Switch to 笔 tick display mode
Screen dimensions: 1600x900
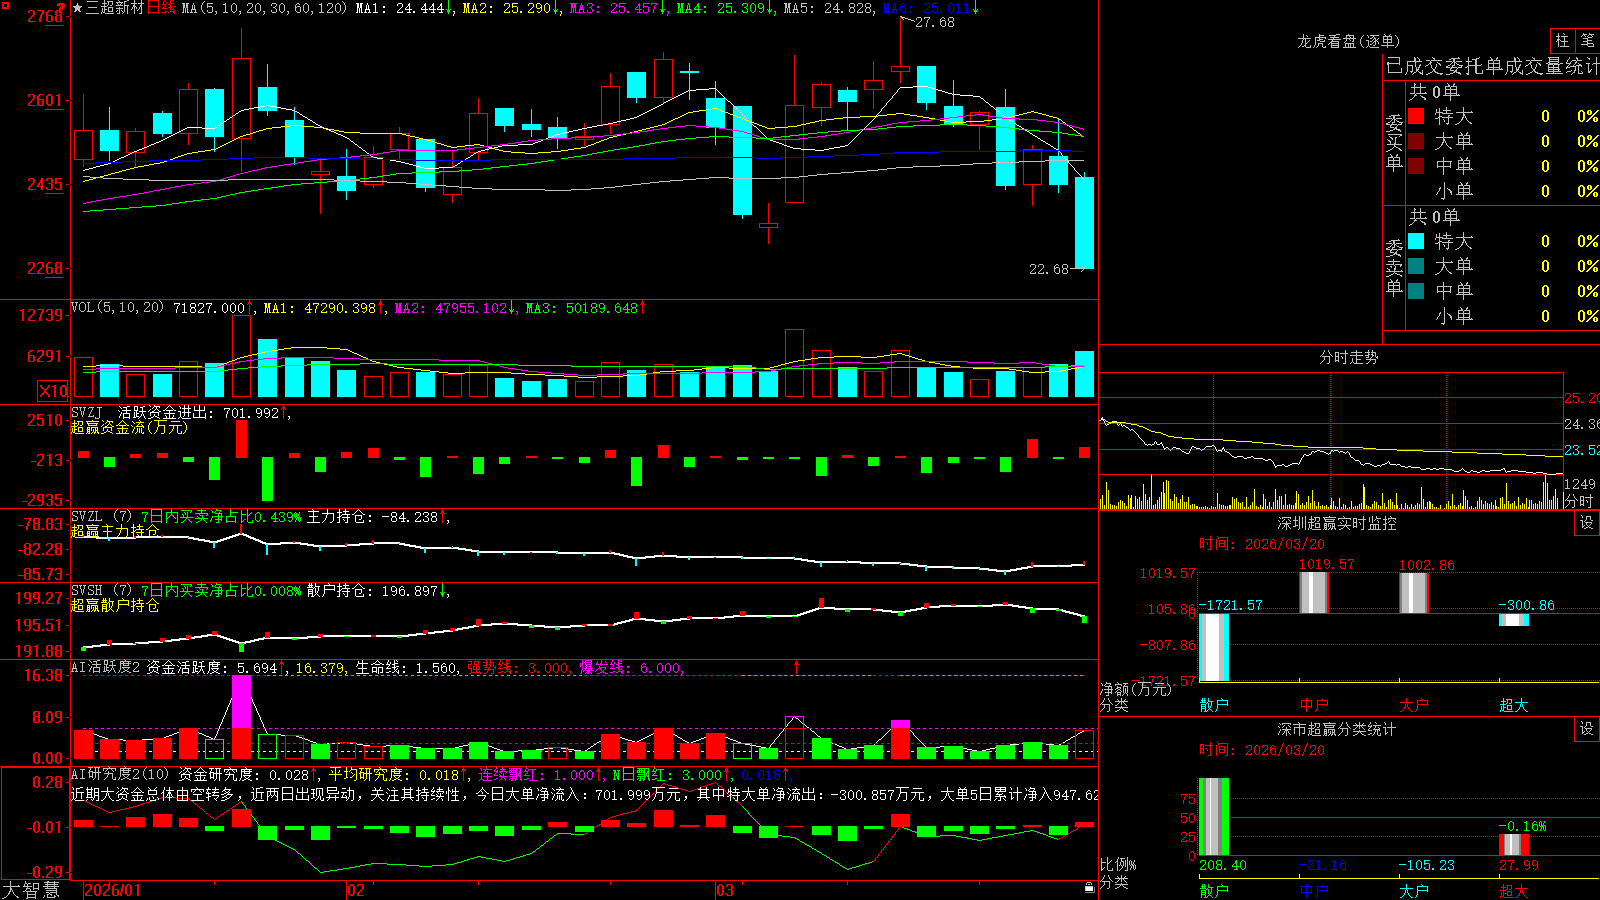pos(1587,40)
